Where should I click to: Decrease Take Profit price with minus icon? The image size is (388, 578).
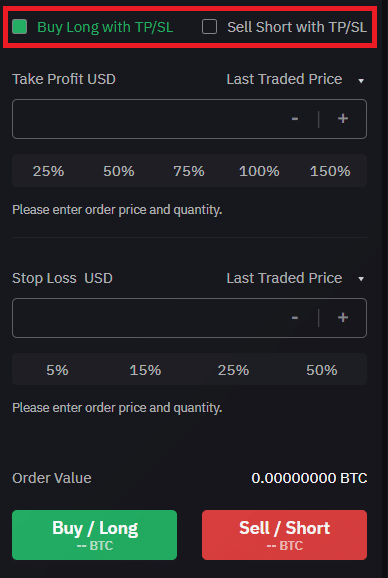295,119
